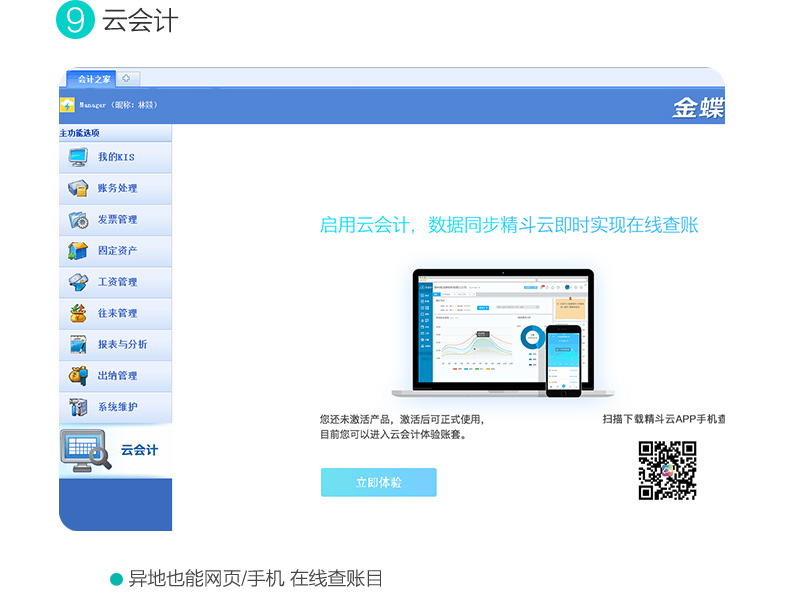790x601 pixels.
Task: Click the 金蝶 logo
Action: (x=698, y=108)
